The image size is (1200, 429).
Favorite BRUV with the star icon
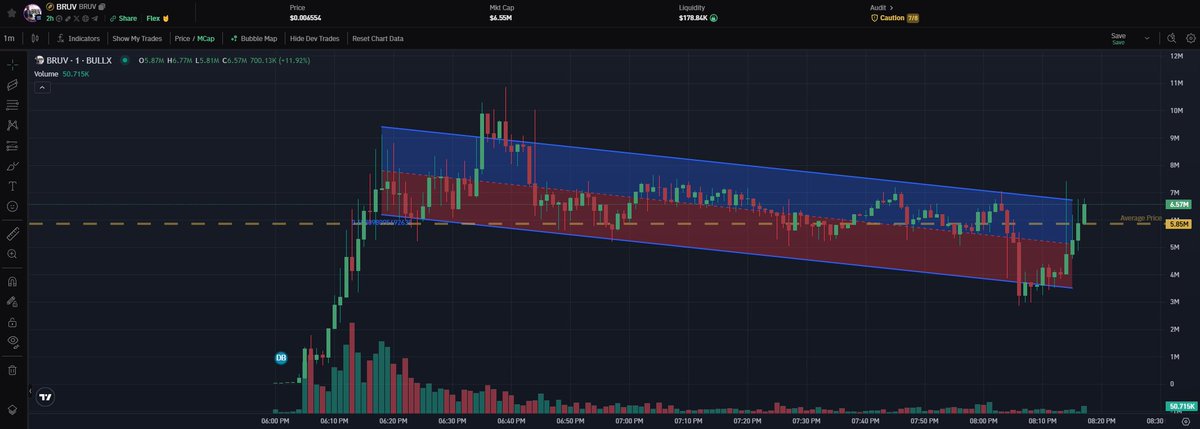pyautogui.click(x=12, y=13)
